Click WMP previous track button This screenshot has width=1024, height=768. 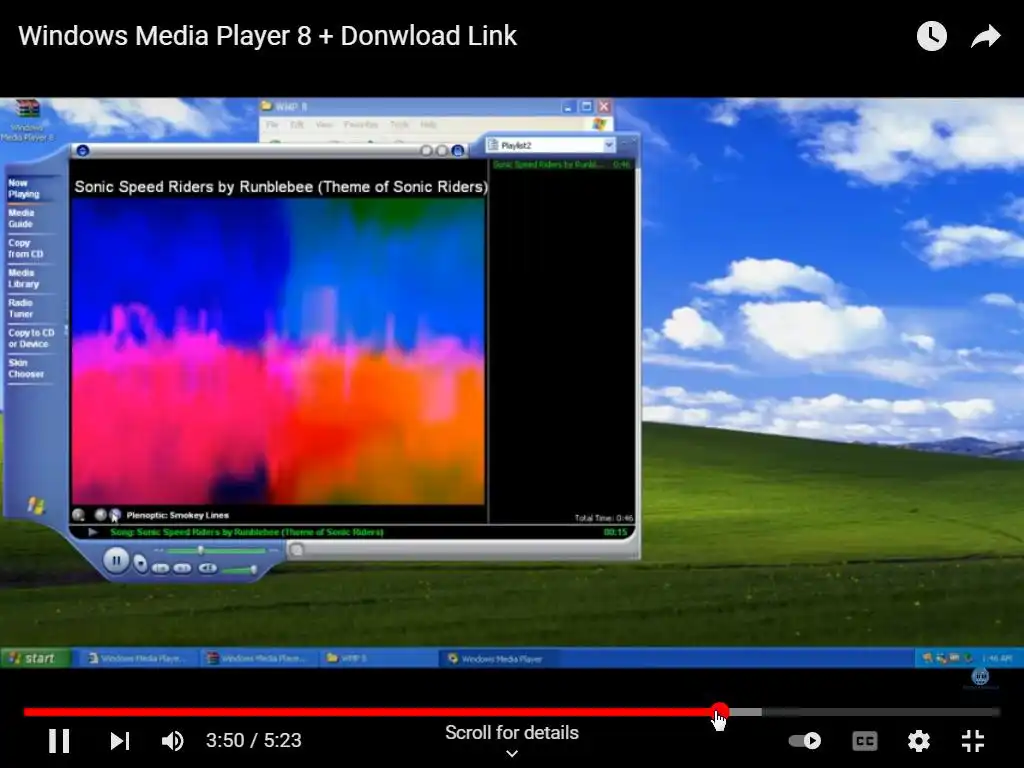(x=161, y=568)
